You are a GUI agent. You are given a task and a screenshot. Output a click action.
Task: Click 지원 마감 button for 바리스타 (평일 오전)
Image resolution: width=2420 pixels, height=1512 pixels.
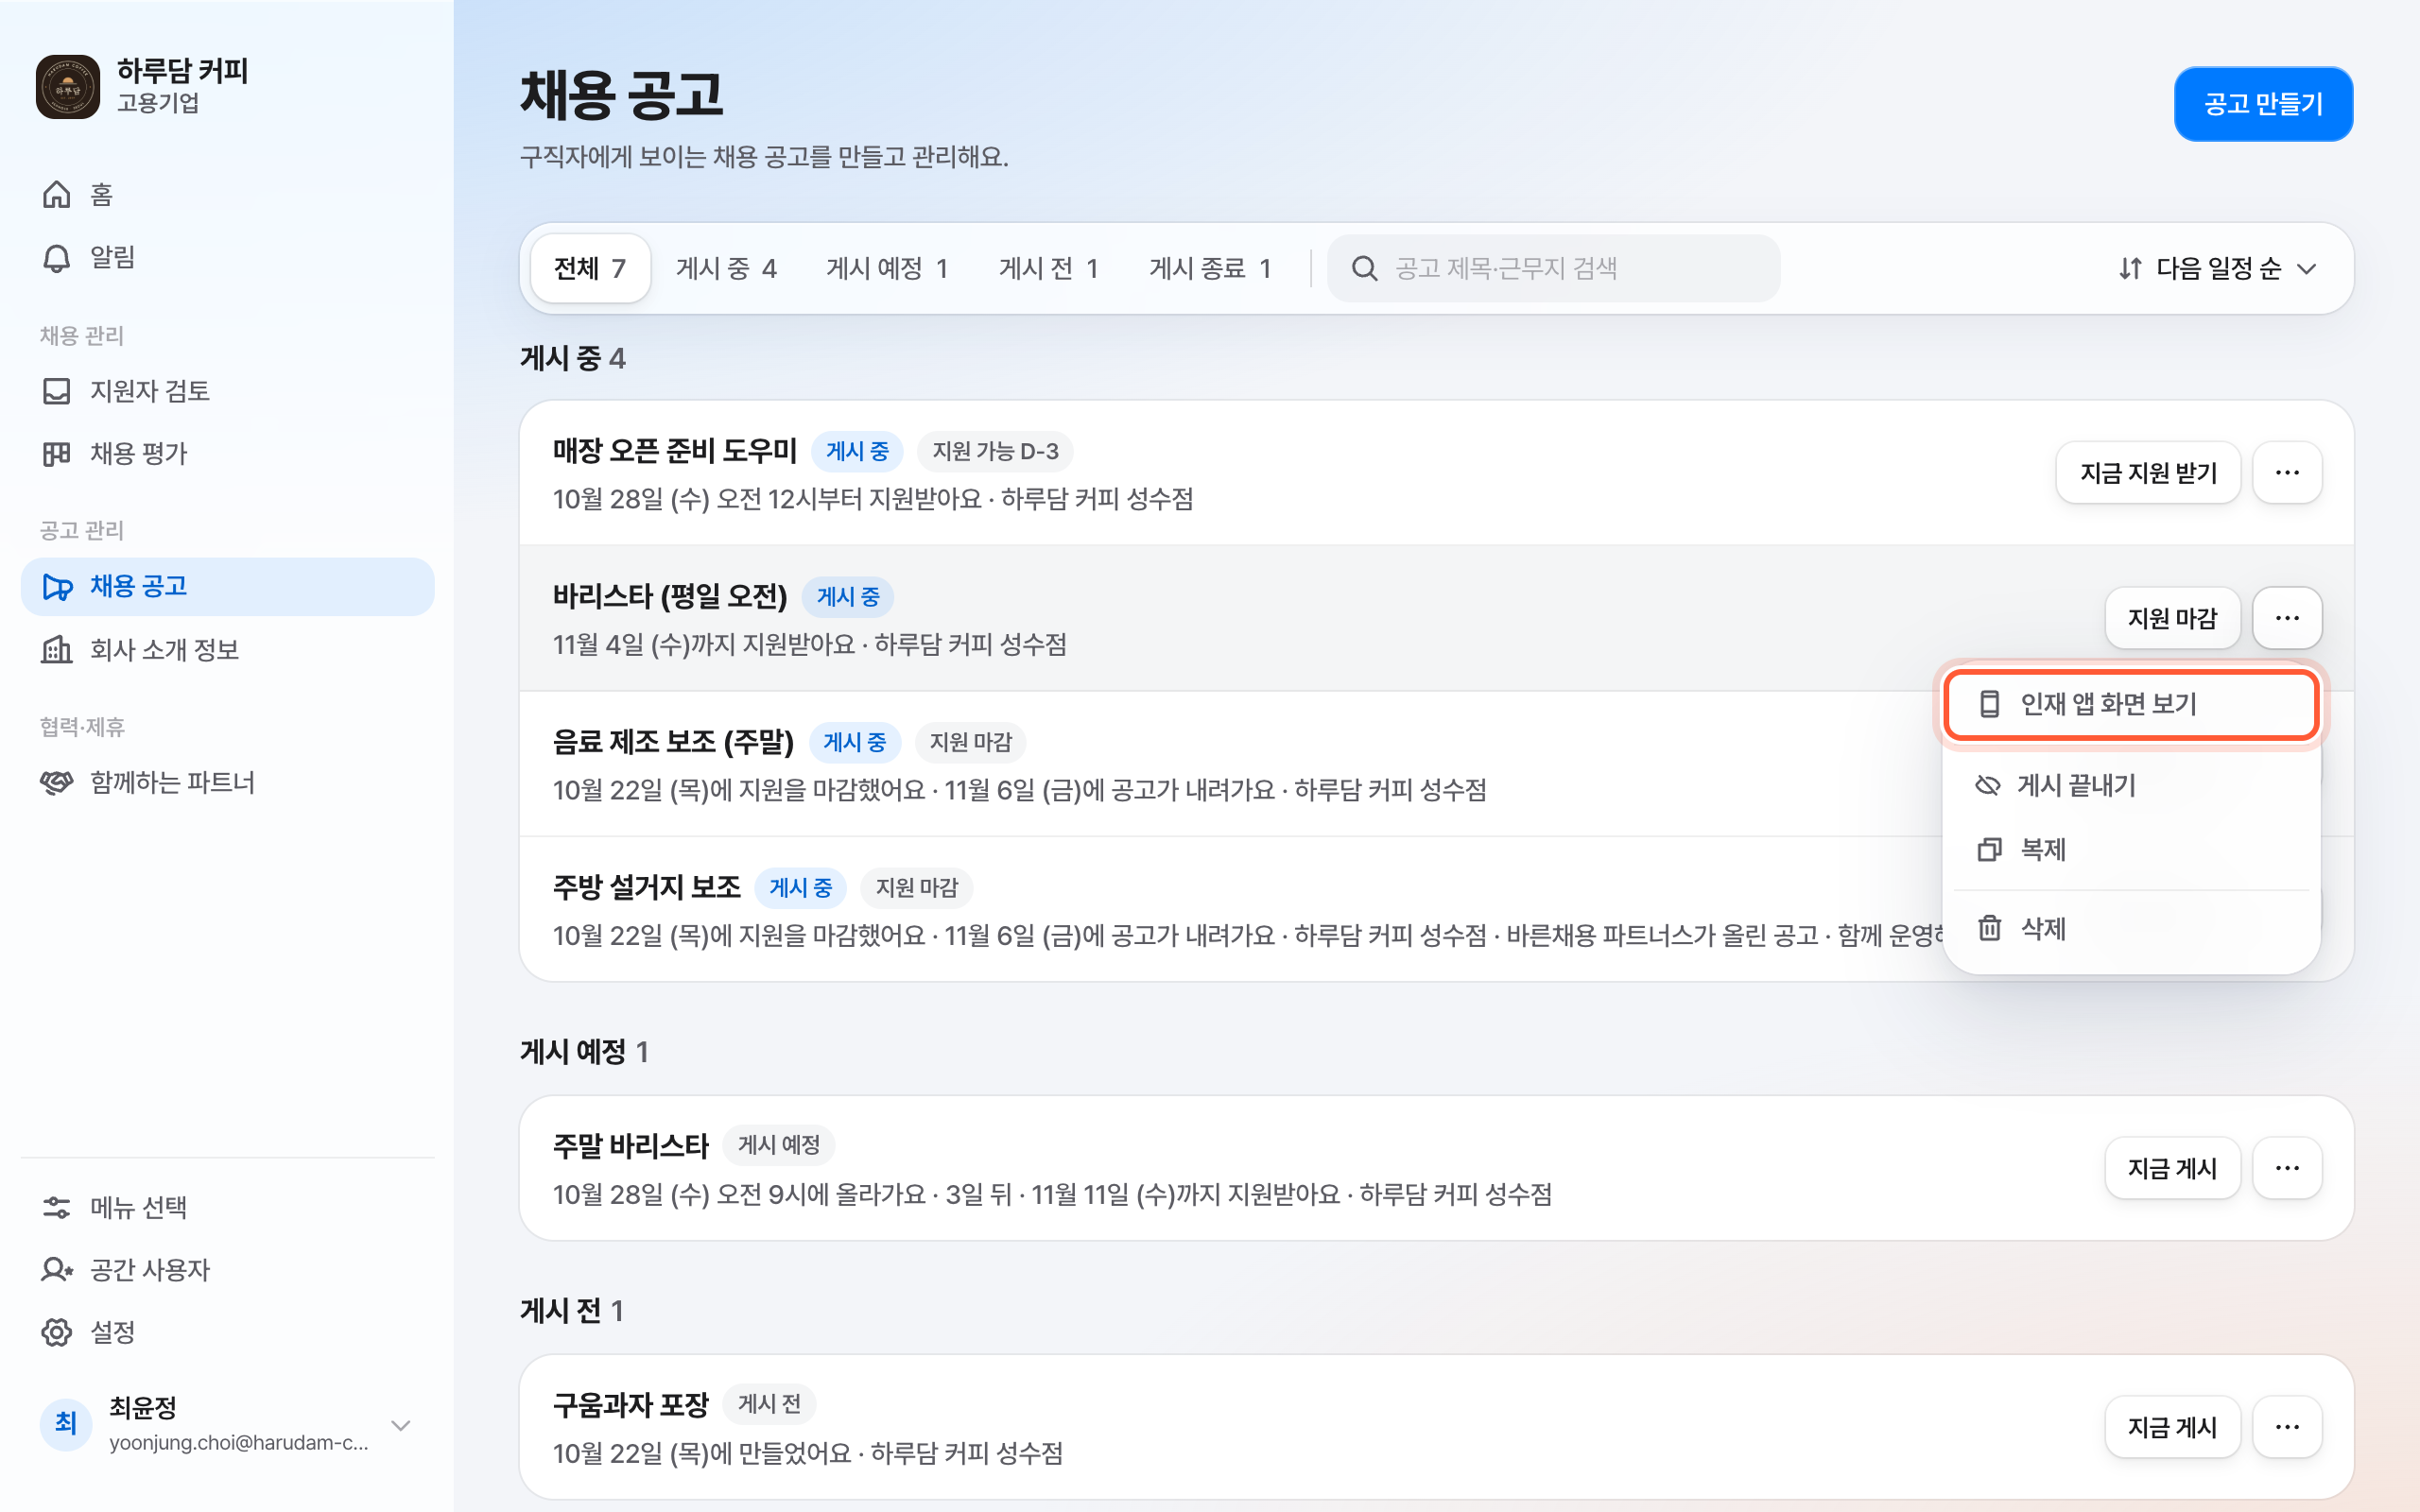[2172, 618]
